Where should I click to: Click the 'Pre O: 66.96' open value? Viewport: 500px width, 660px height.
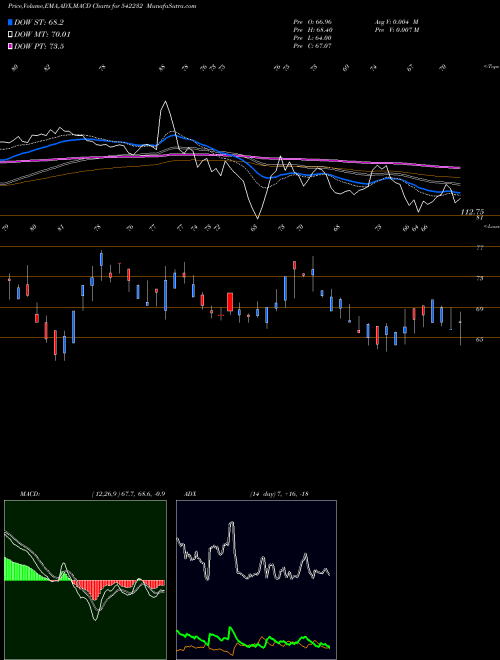coord(313,22)
